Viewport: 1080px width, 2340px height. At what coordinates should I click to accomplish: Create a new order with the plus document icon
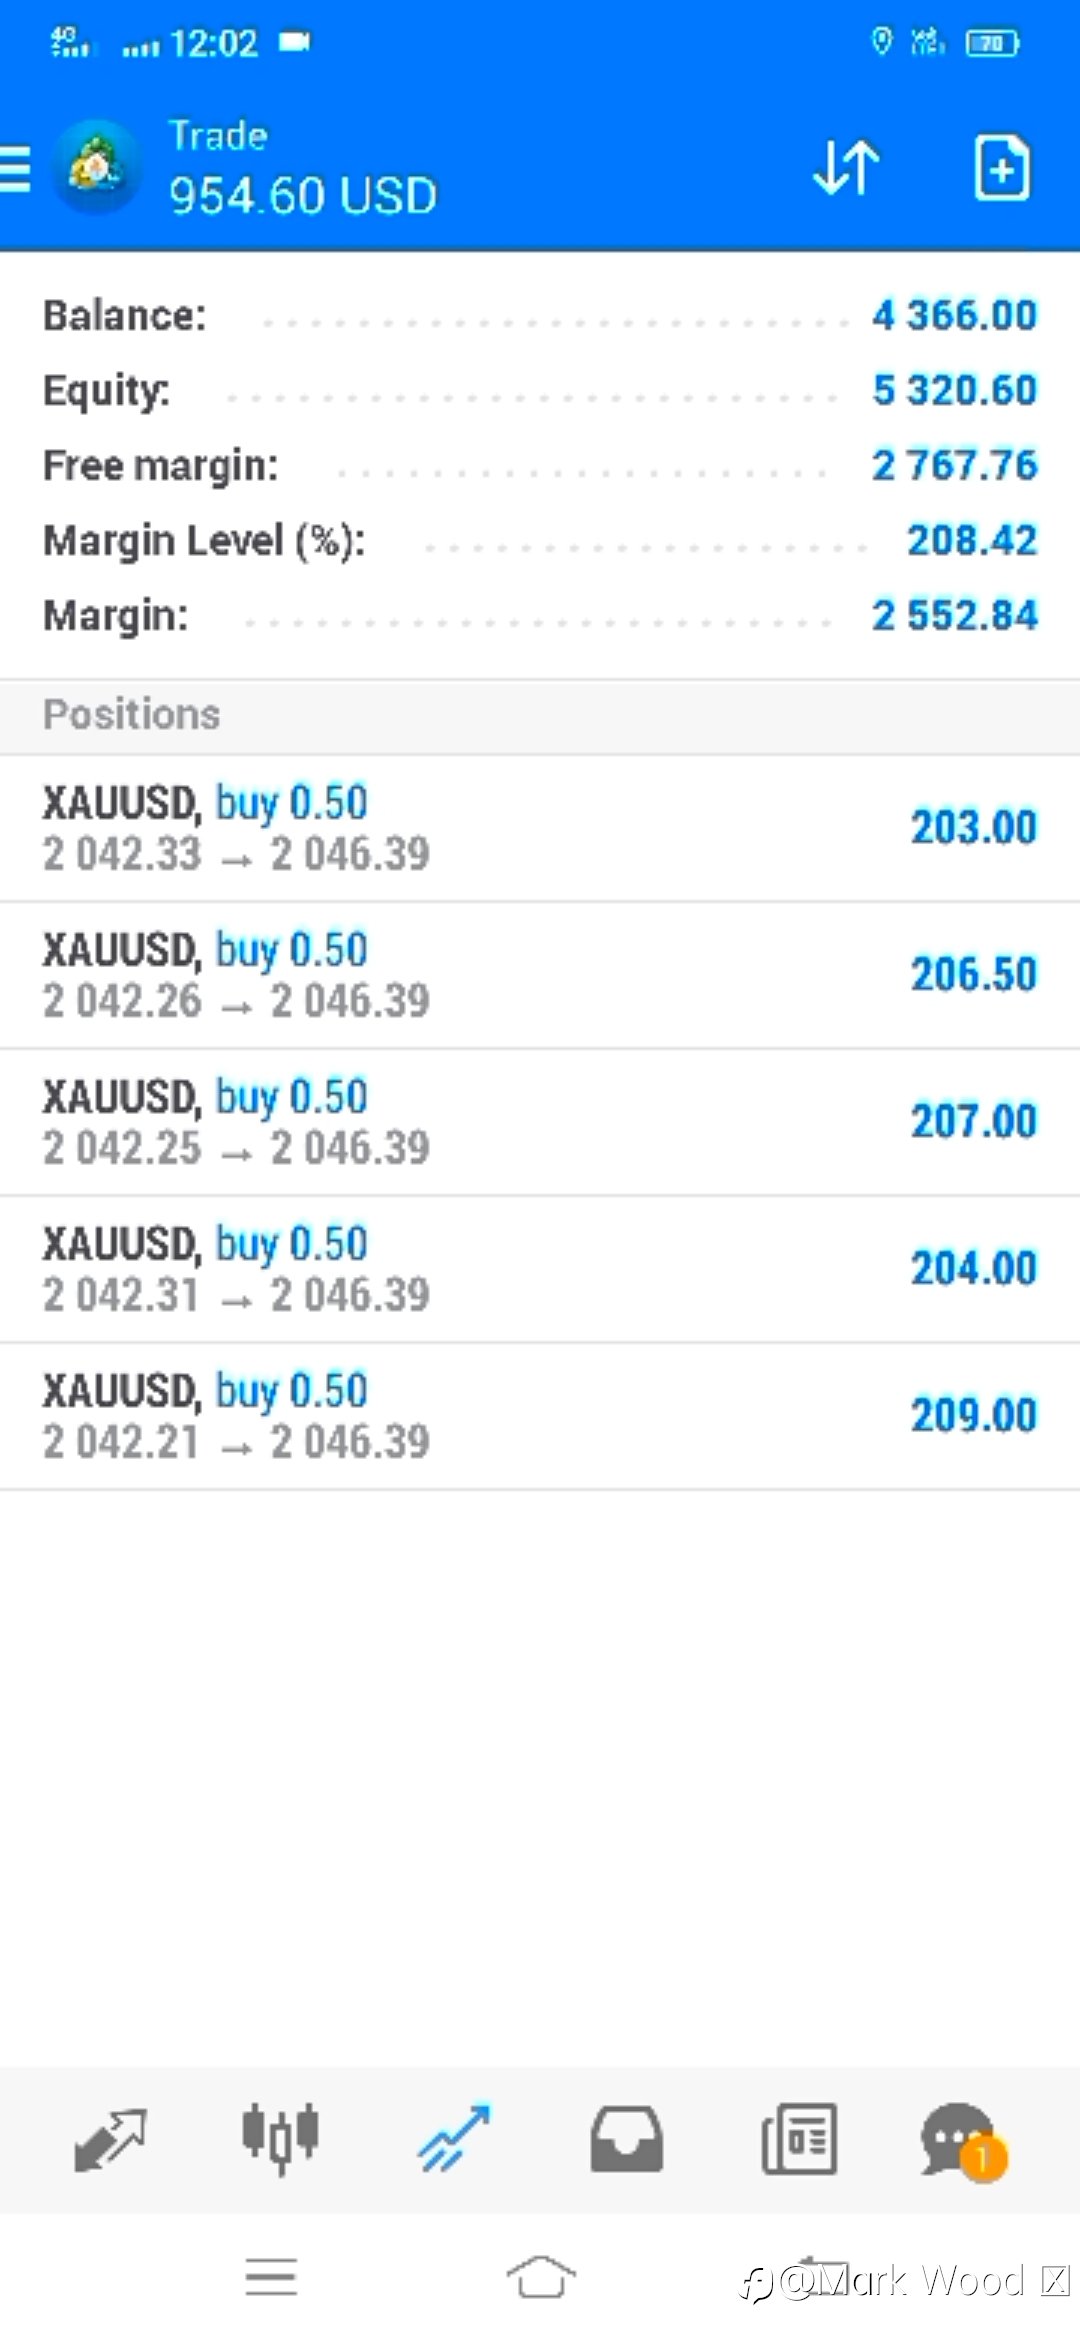coord(1002,167)
